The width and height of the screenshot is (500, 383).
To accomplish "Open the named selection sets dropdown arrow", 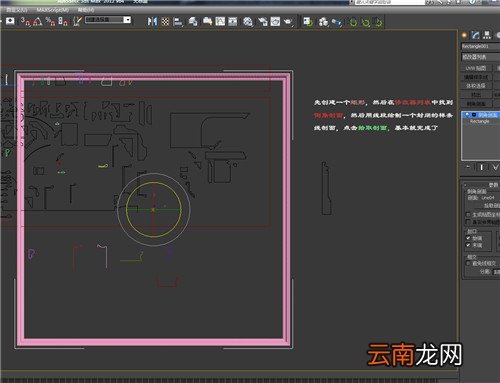I will [x=127, y=20].
